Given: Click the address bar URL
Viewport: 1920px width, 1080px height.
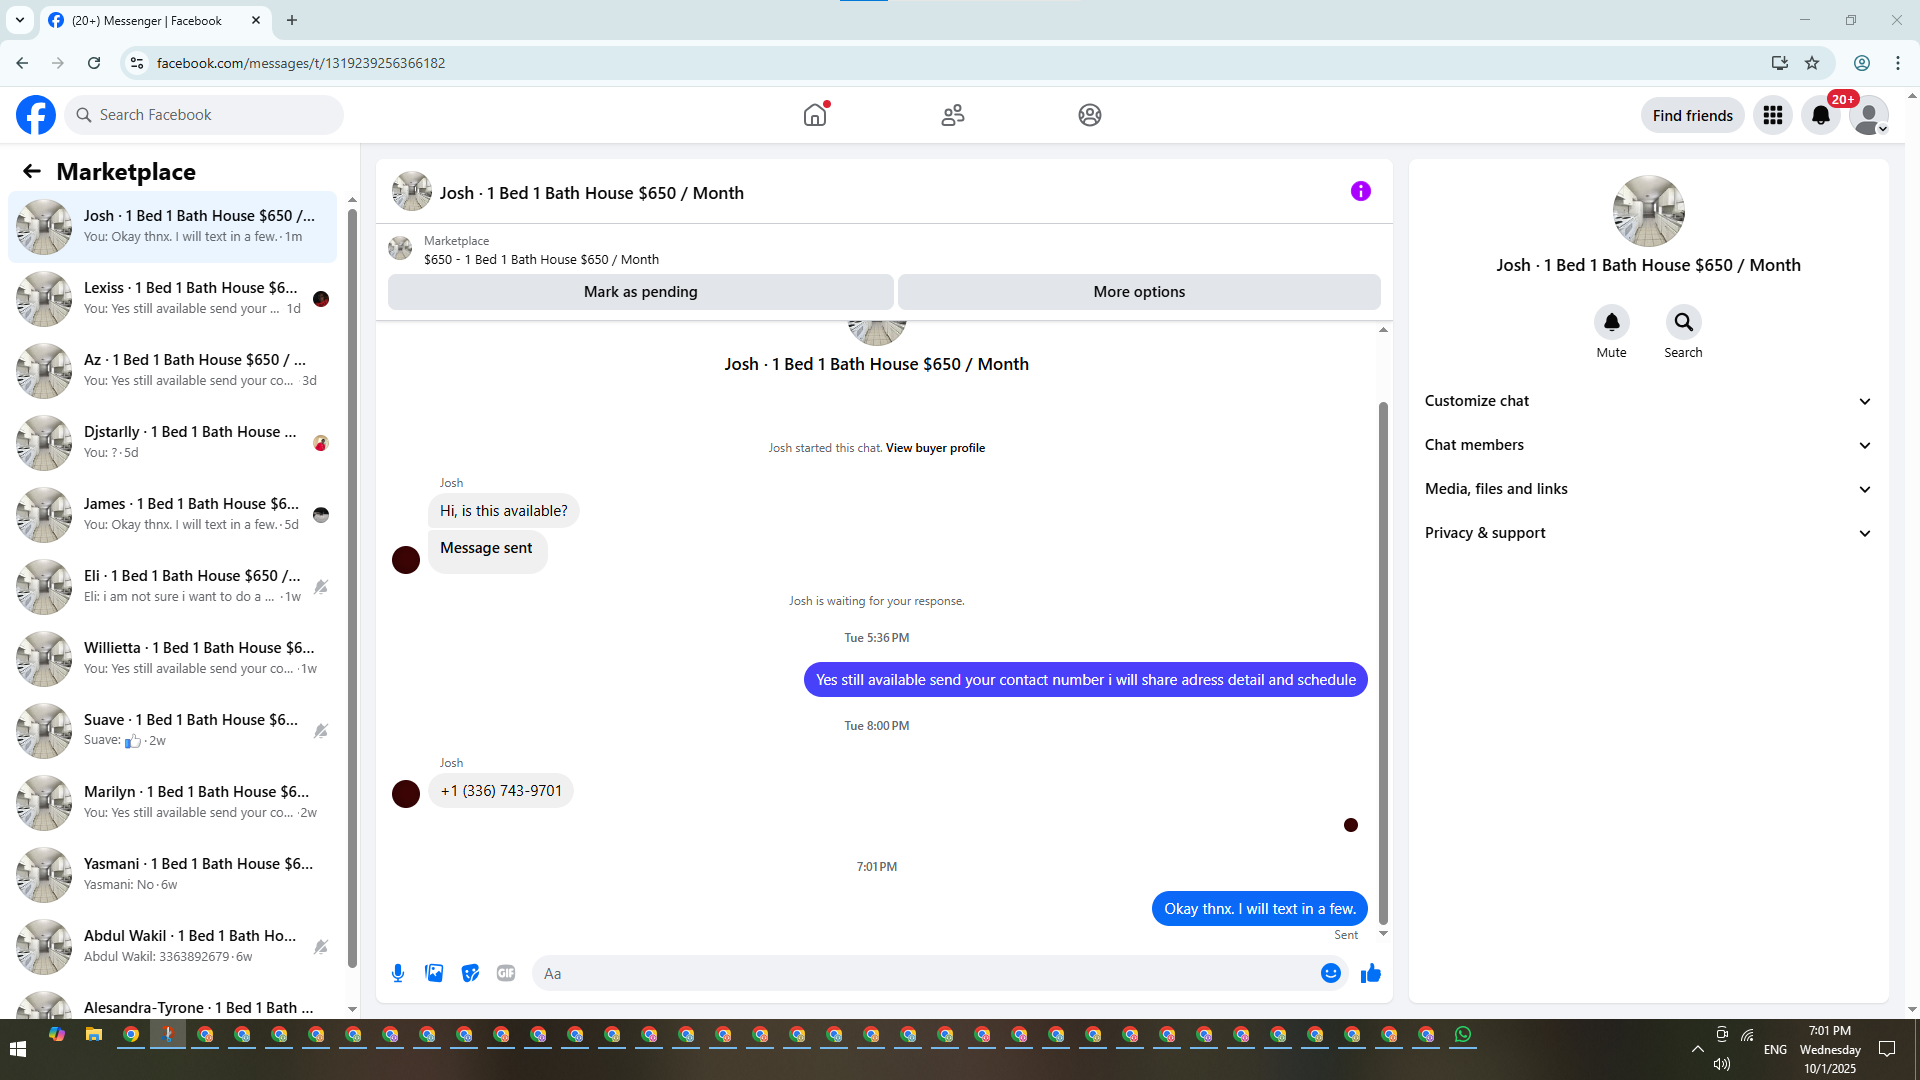Looking at the screenshot, I should [301, 63].
